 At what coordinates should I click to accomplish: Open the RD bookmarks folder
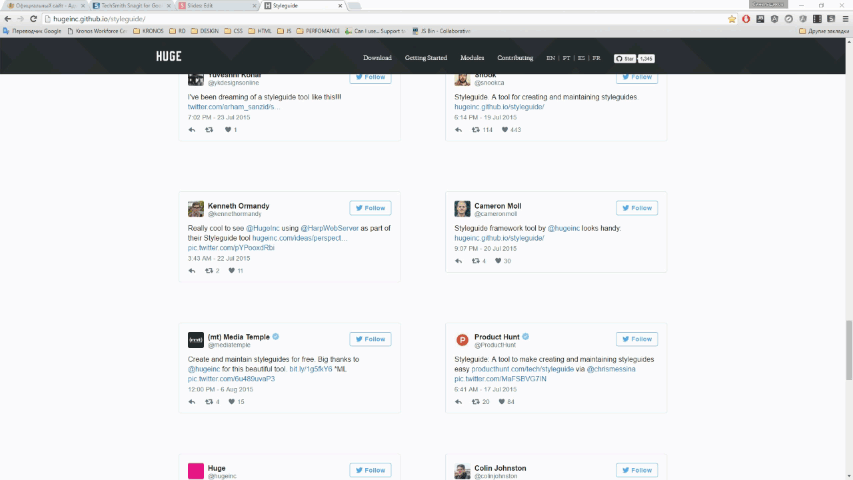pos(177,31)
